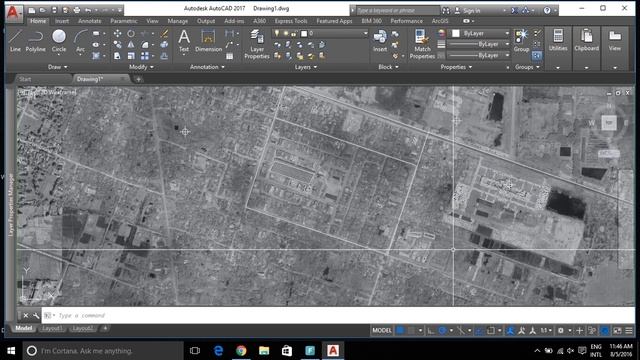
Task: Toggle object snap in status bar
Action: point(491,330)
